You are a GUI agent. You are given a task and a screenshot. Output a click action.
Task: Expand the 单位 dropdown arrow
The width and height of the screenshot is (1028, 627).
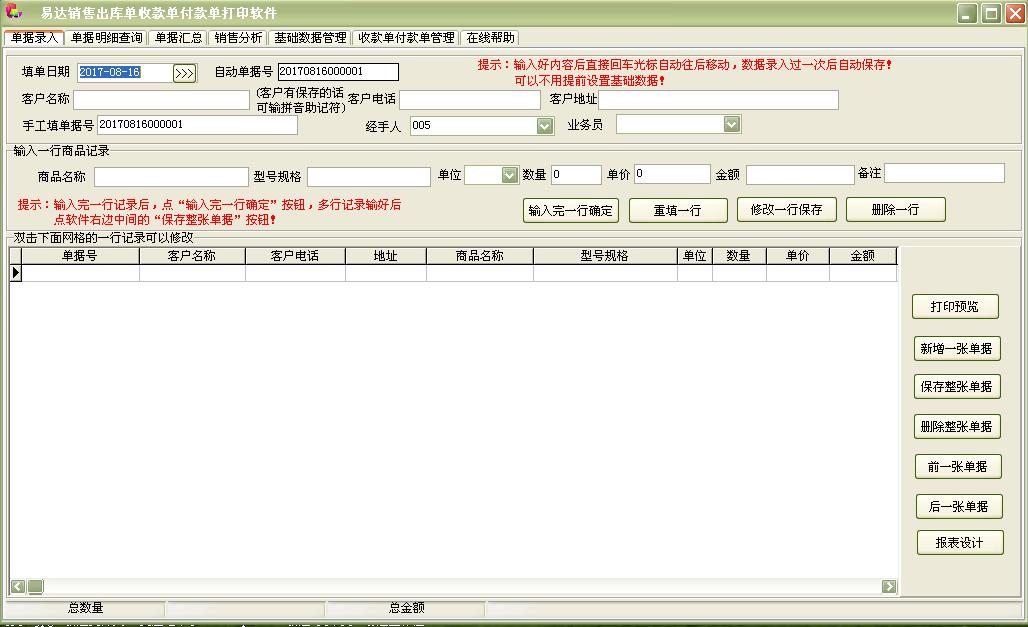click(x=509, y=175)
